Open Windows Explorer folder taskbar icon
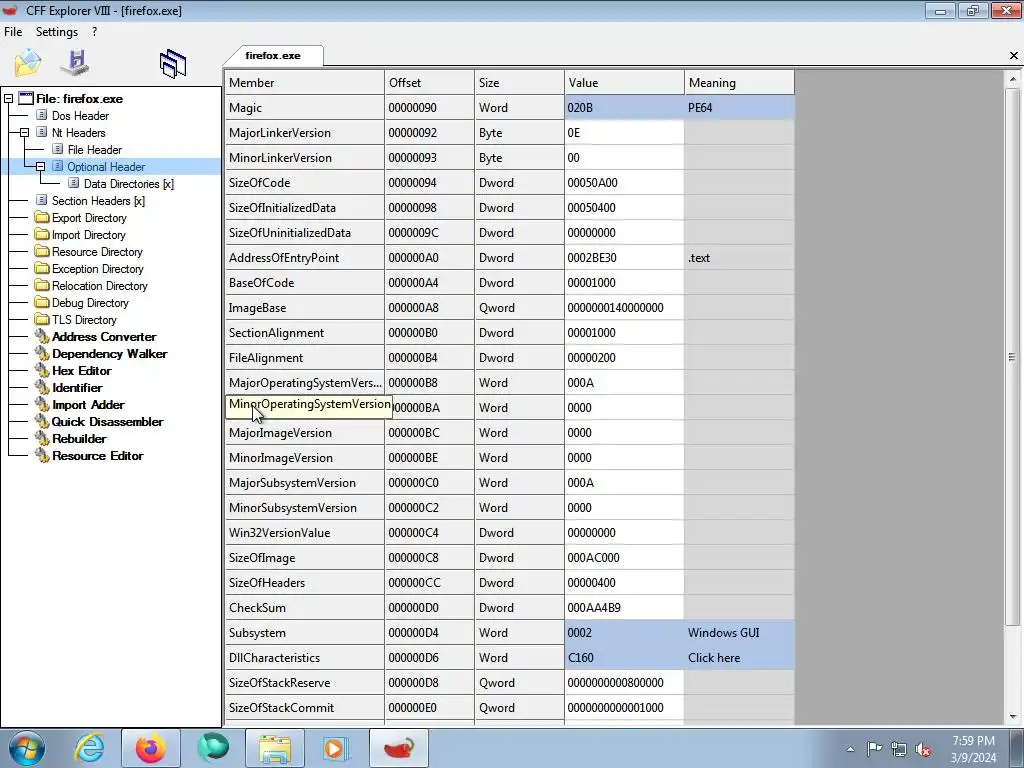The image size is (1024, 768). coord(275,748)
